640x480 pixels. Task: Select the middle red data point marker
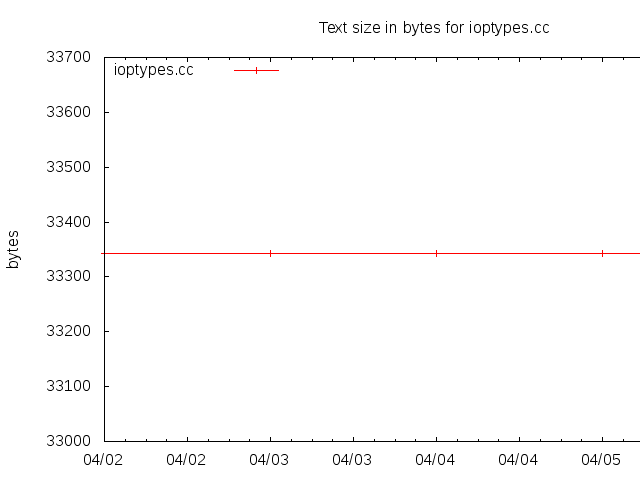436,253
